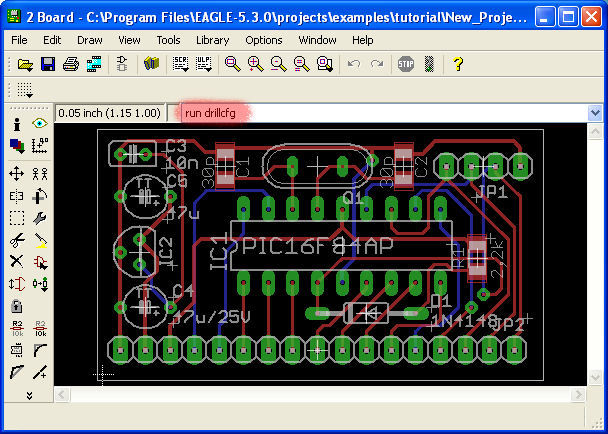Screen dimensions: 608x434
Task: Select the Cut scissors tool
Action: [x=17, y=240]
